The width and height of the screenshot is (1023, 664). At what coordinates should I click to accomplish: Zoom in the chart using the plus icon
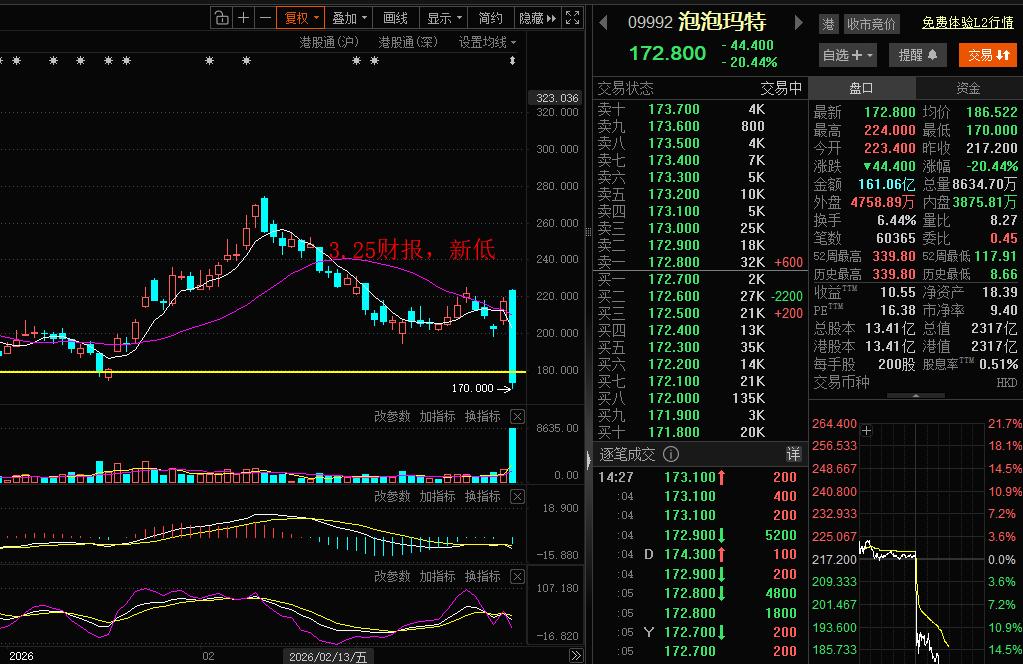click(x=242, y=17)
